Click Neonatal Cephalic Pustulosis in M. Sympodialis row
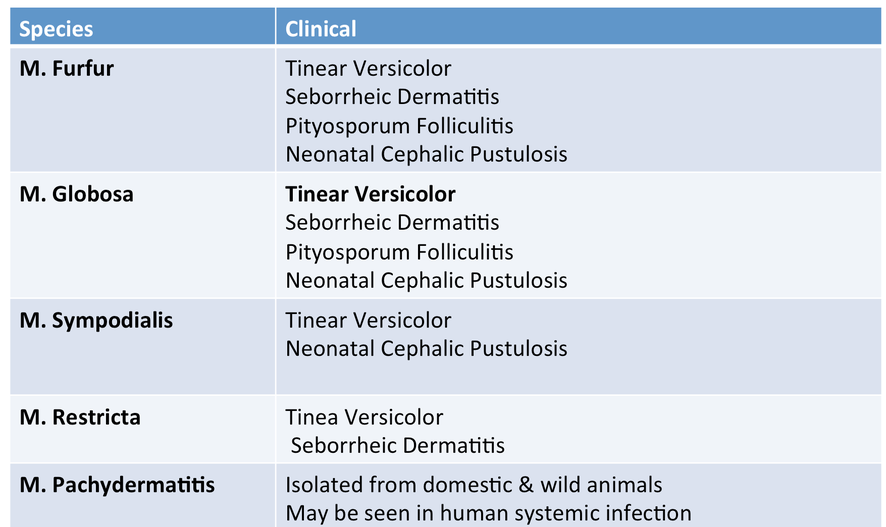The image size is (886, 527). (426, 349)
